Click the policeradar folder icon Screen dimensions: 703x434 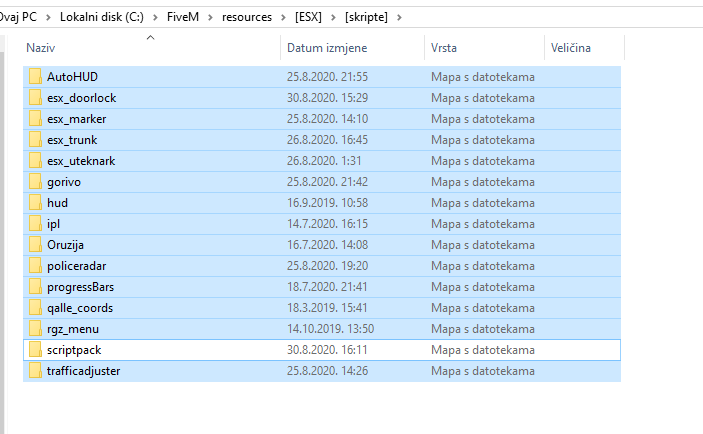click(35, 266)
